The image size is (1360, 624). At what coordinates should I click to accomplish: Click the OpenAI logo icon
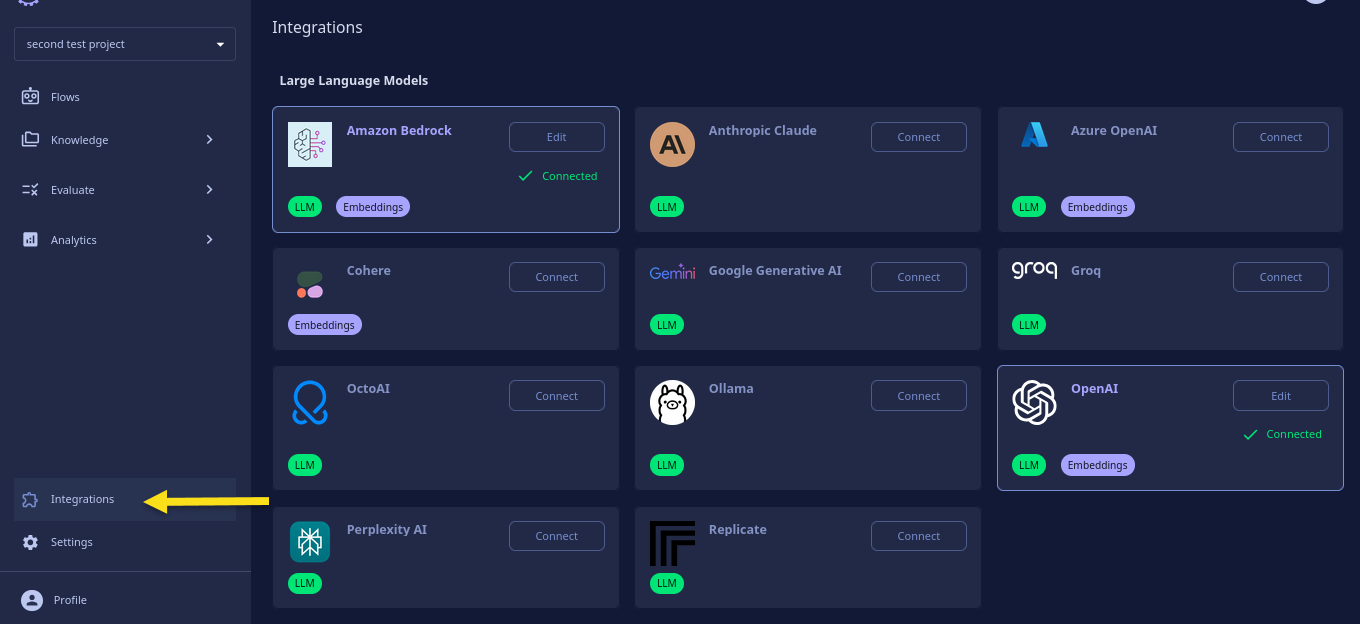pyautogui.click(x=1034, y=402)
